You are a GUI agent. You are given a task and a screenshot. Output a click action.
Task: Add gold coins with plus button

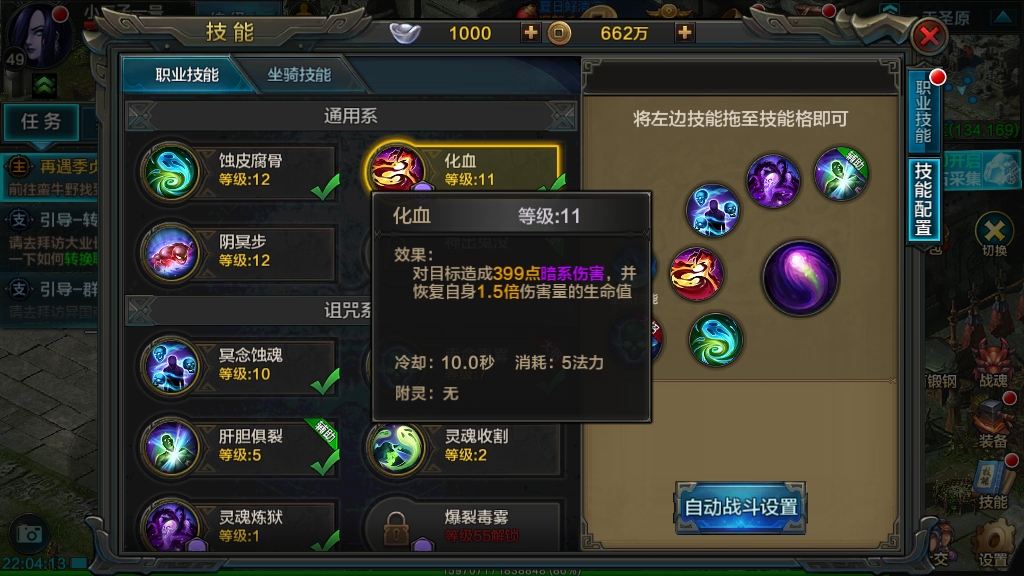click(684, 32)
